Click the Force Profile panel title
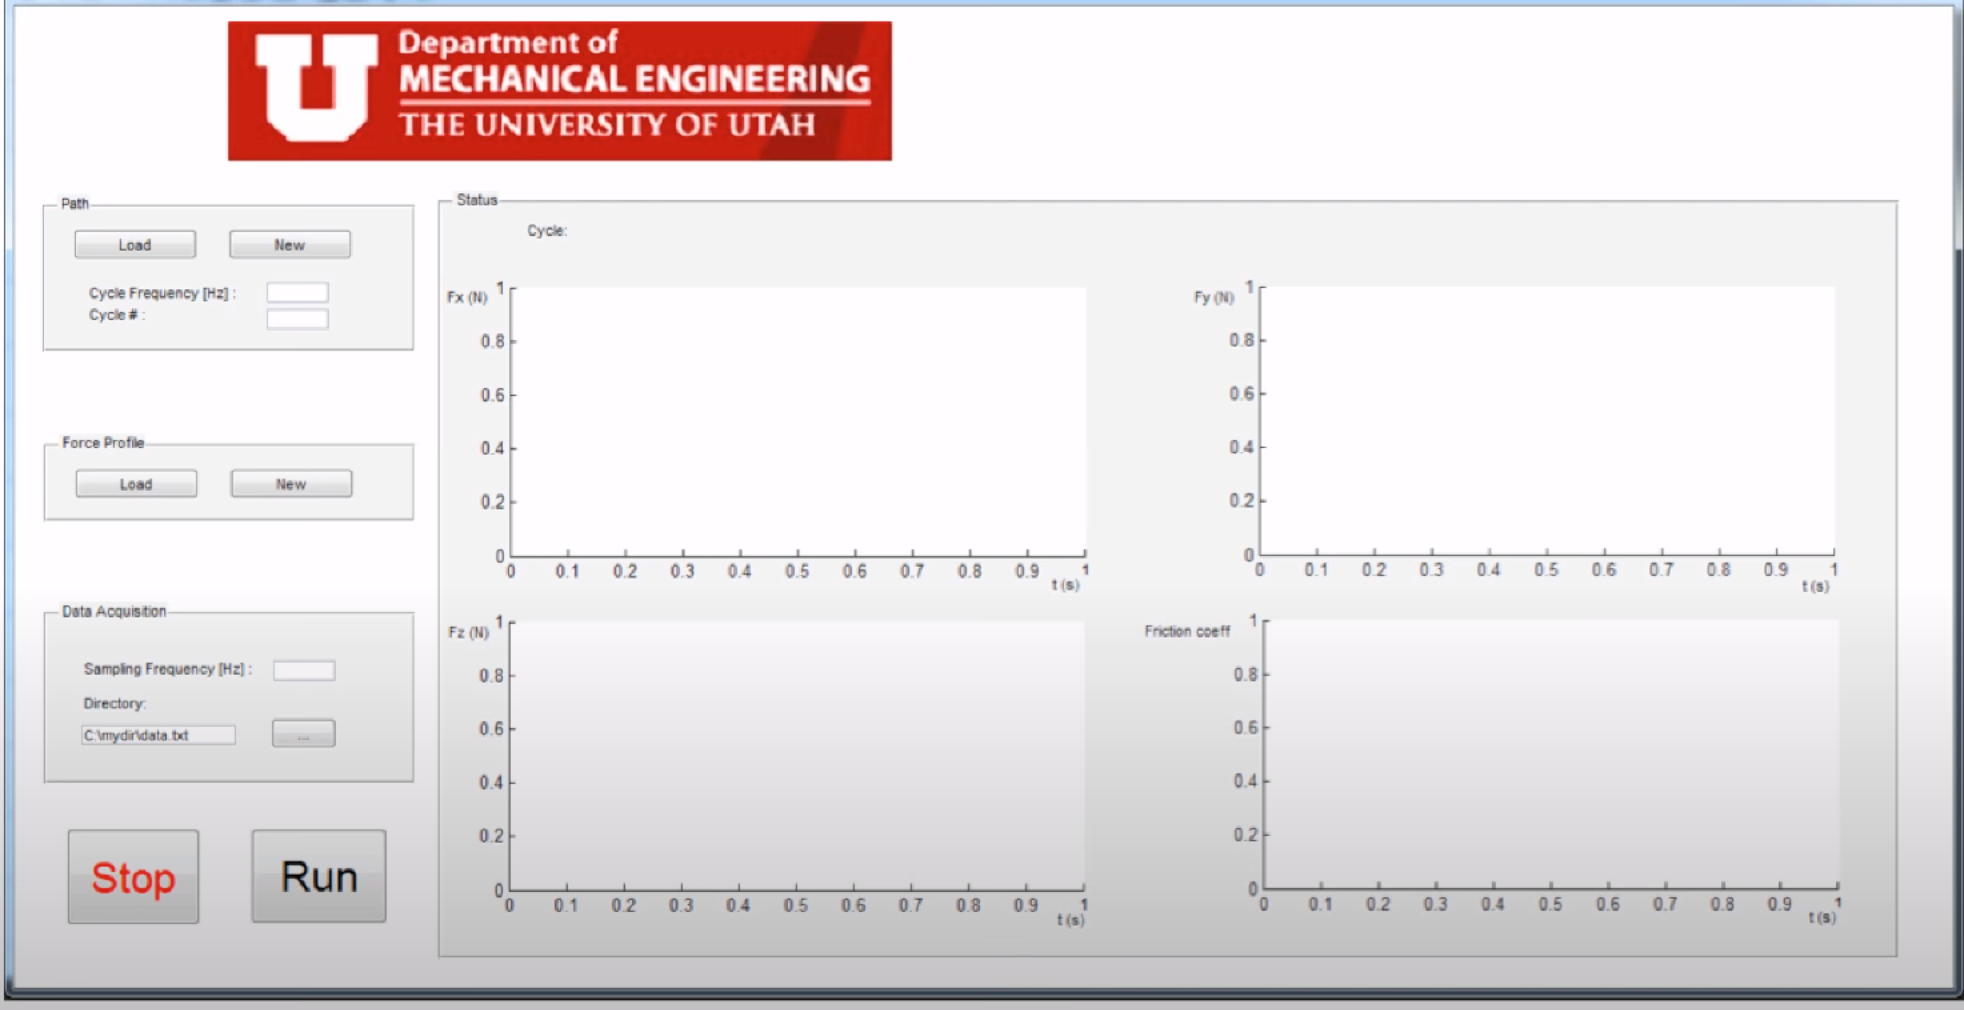Screen dimensions: 1964x1010 [103, 442]
